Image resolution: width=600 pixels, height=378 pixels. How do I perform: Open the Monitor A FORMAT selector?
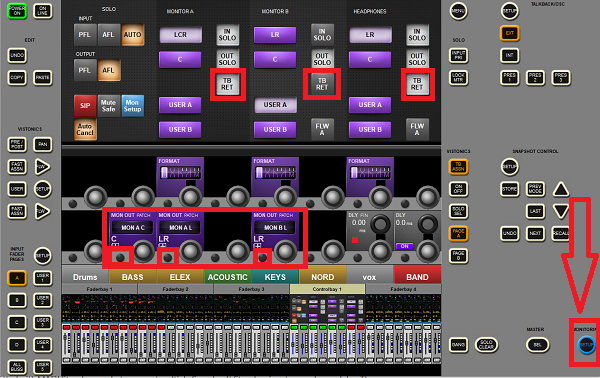[180, 173]
